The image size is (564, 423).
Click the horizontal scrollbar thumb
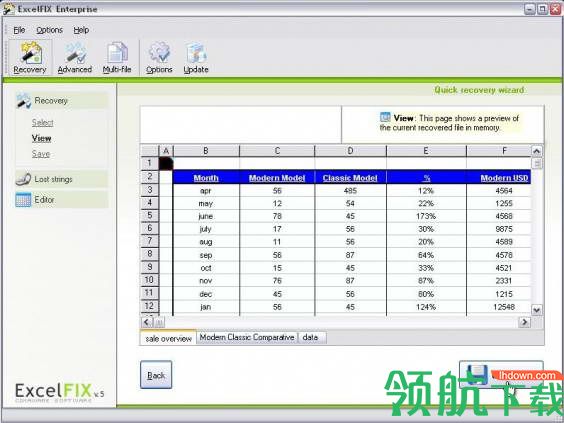pyautogui.click(x=160, y=322)
